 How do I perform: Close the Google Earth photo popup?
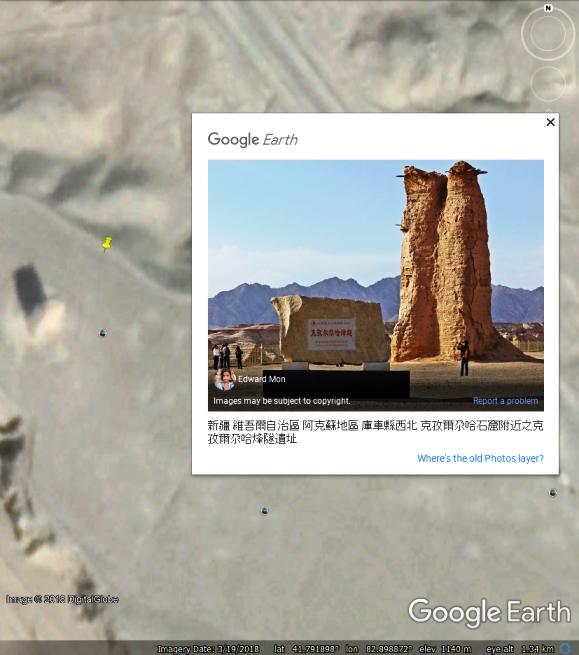(551, 122)
